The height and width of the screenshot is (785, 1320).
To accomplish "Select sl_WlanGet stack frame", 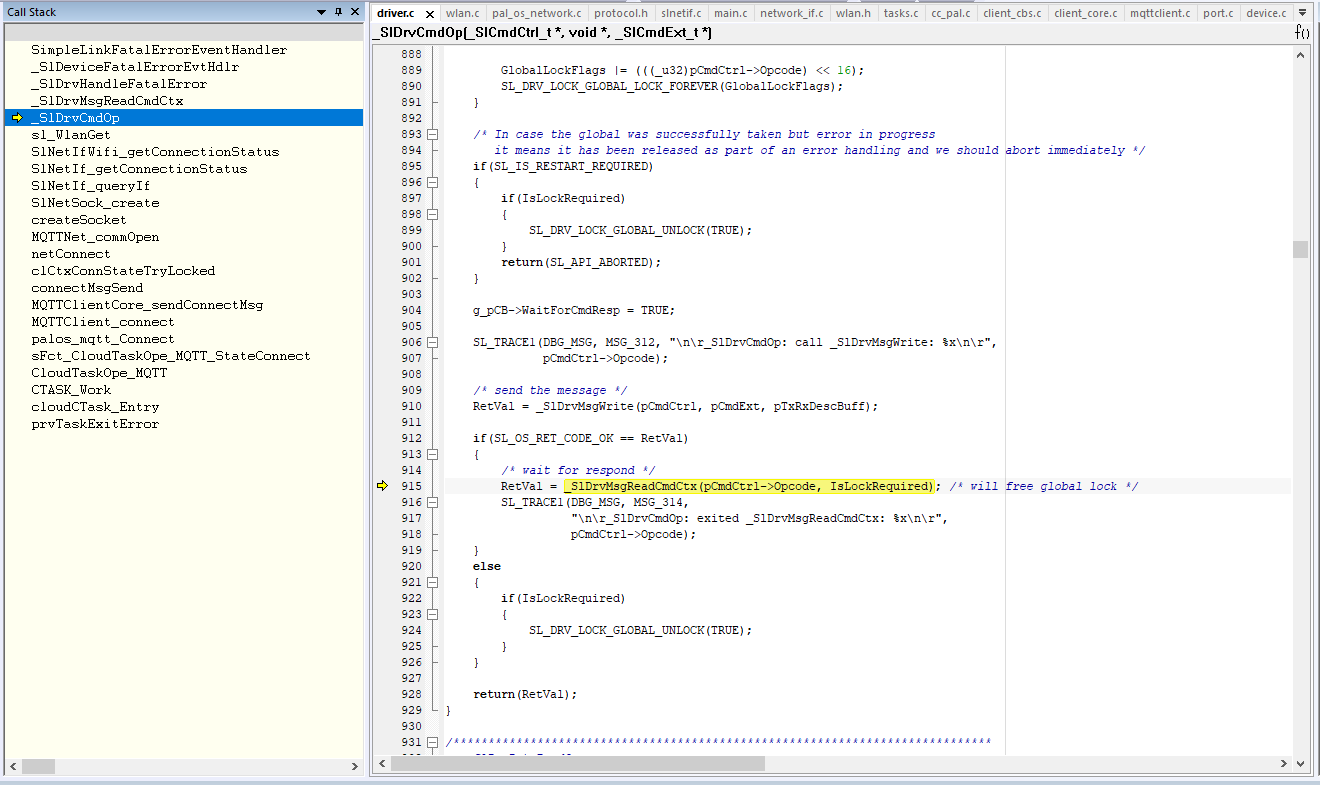I will pyautogui.click(x=71, y=135).
